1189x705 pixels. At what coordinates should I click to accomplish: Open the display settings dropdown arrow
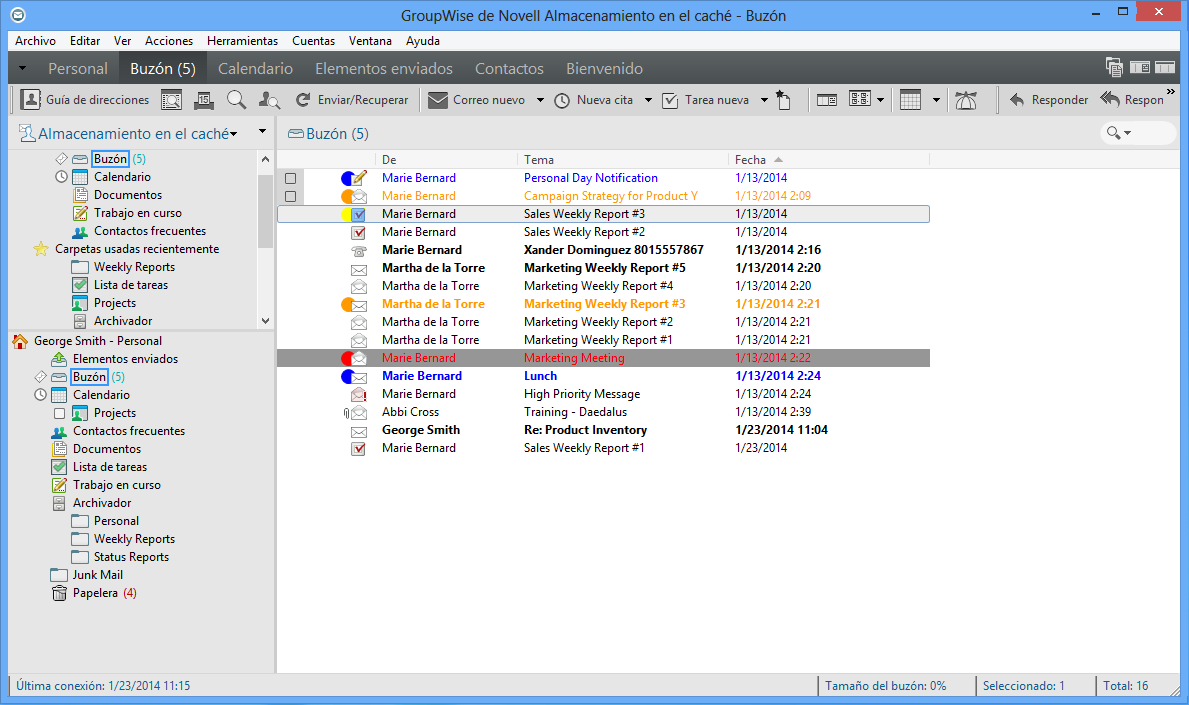(x=880, y=100)
